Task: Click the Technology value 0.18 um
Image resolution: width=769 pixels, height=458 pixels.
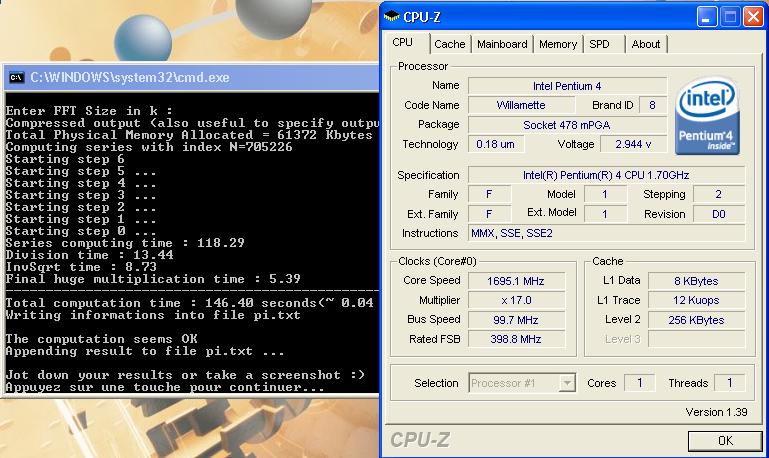Action: [x=495, y=144]
